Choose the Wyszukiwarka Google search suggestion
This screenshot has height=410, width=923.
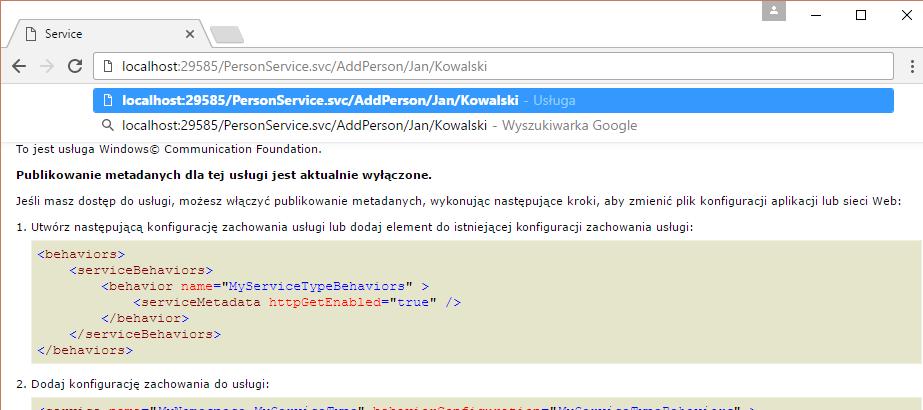(493, 125)
